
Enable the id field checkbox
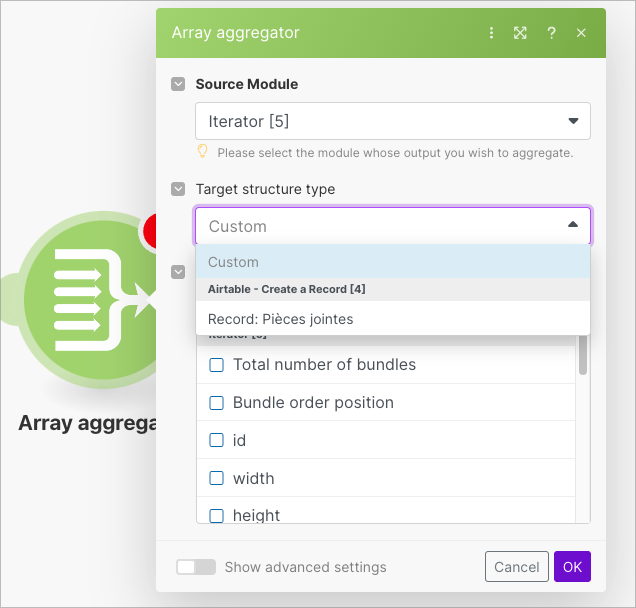pos(216,441)
